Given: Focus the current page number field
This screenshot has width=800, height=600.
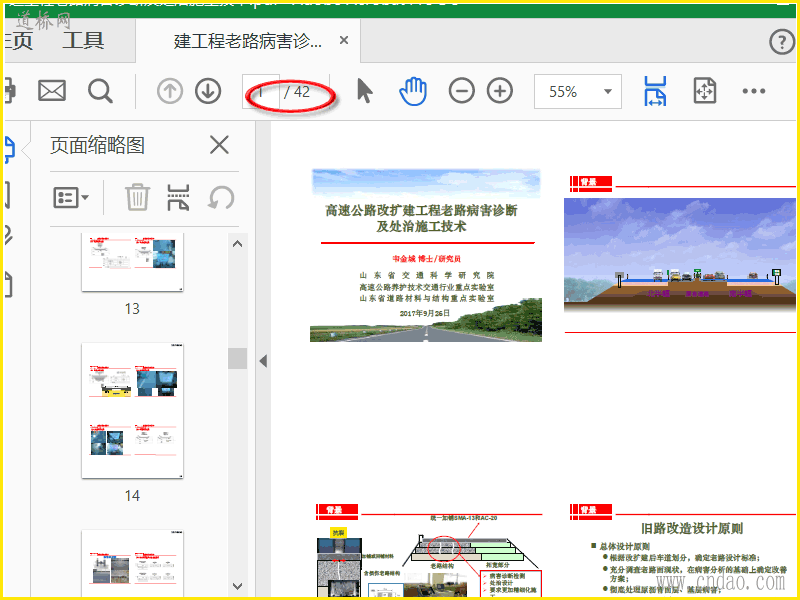Looking at the screenshot, I should pyautogui.click(x=261, y=92).
